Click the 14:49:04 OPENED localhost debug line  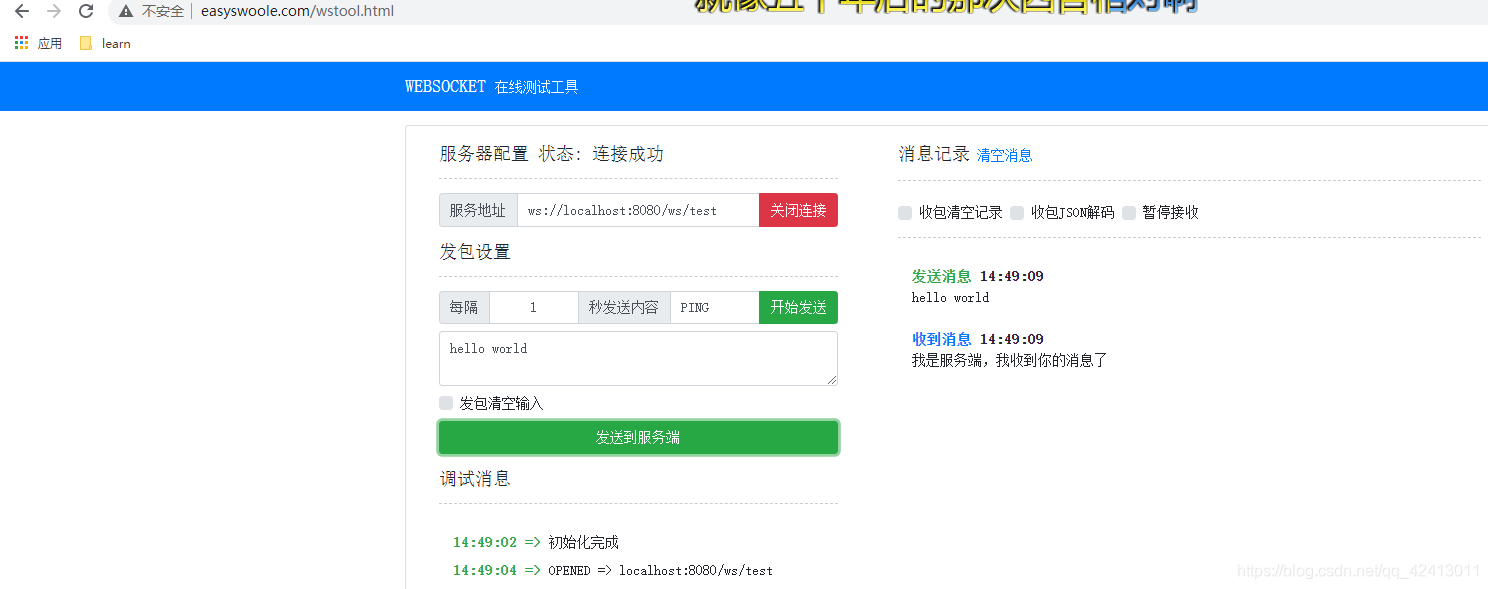[x=613, y=570]
